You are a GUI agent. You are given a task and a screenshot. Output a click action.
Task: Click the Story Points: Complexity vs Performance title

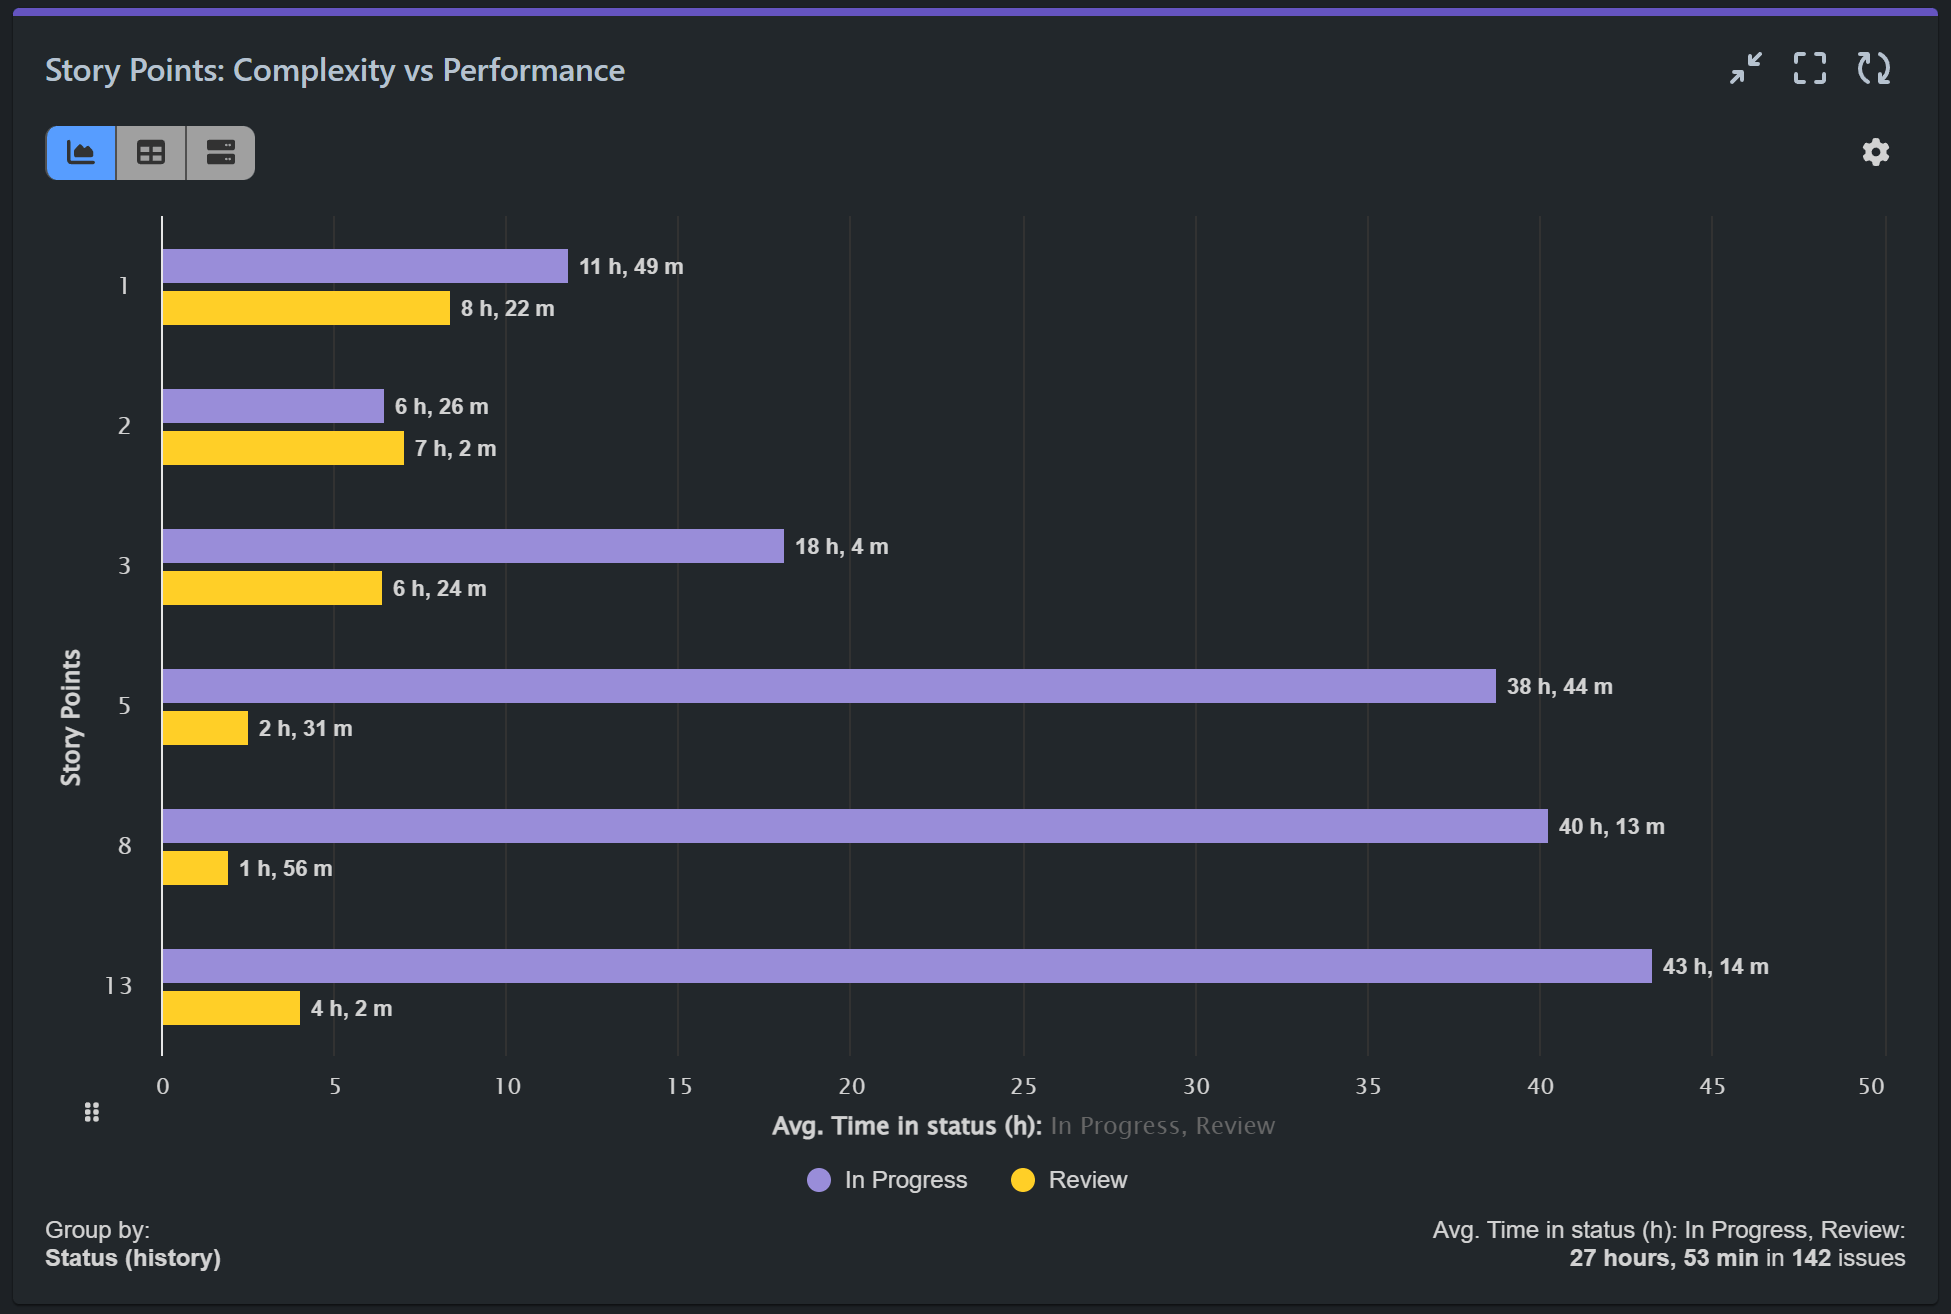[334, 70]
